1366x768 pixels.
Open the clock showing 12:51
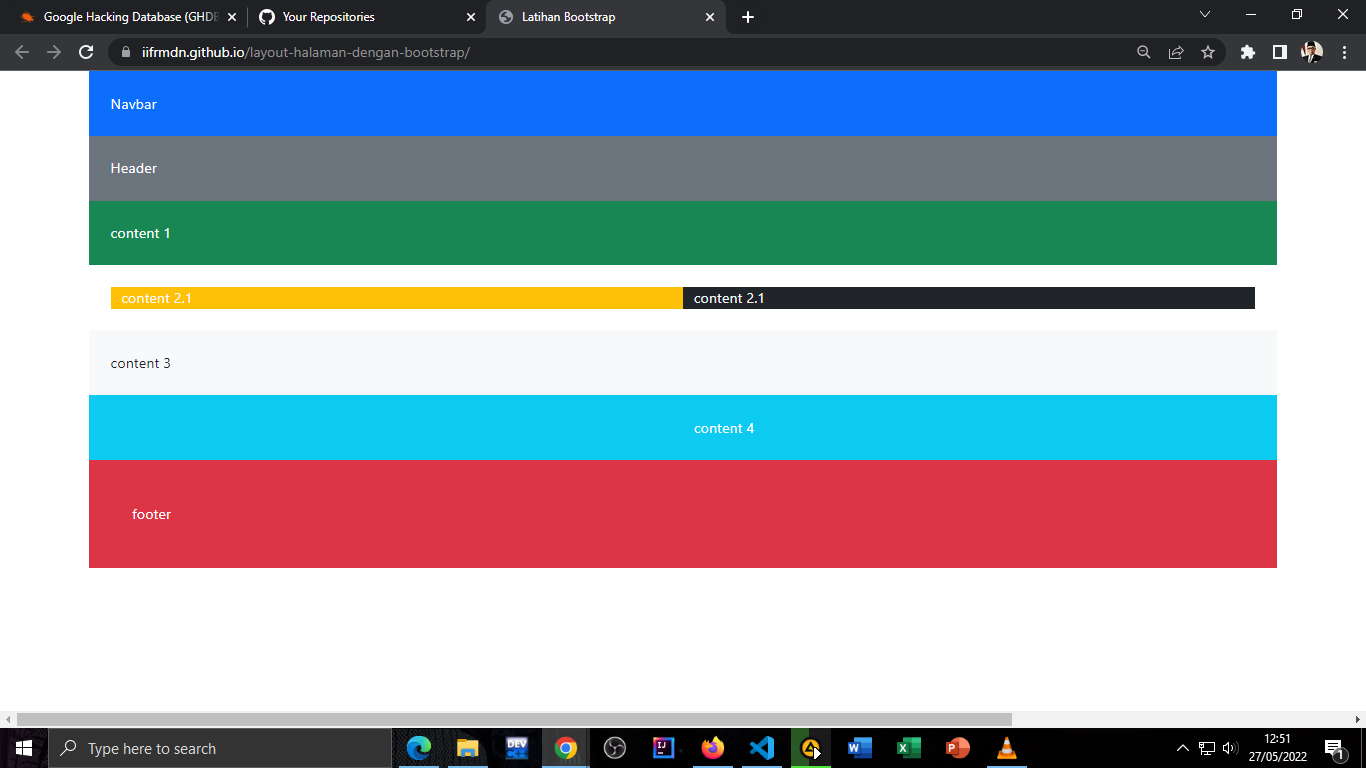(x=1277, y=748)
